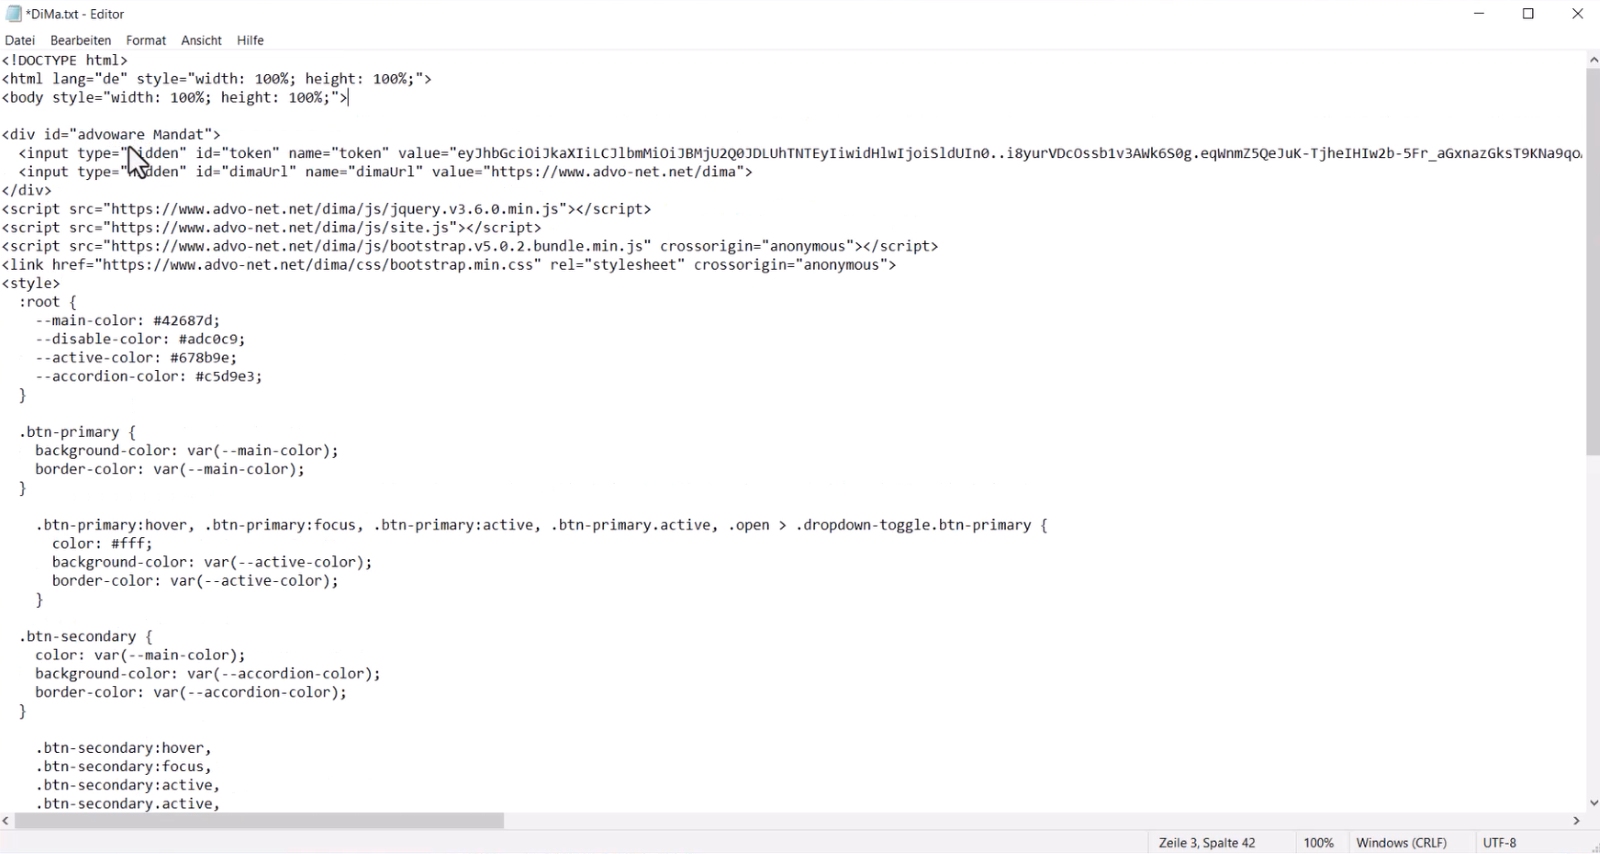This screenshot has height=854, width=1600.
Task: Close the DiMa.txt Editor window
Action: coord(1577,14)
